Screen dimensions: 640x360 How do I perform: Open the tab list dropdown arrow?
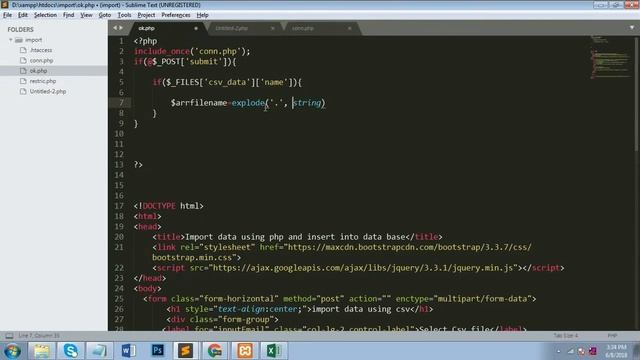(x=632, y=28)
